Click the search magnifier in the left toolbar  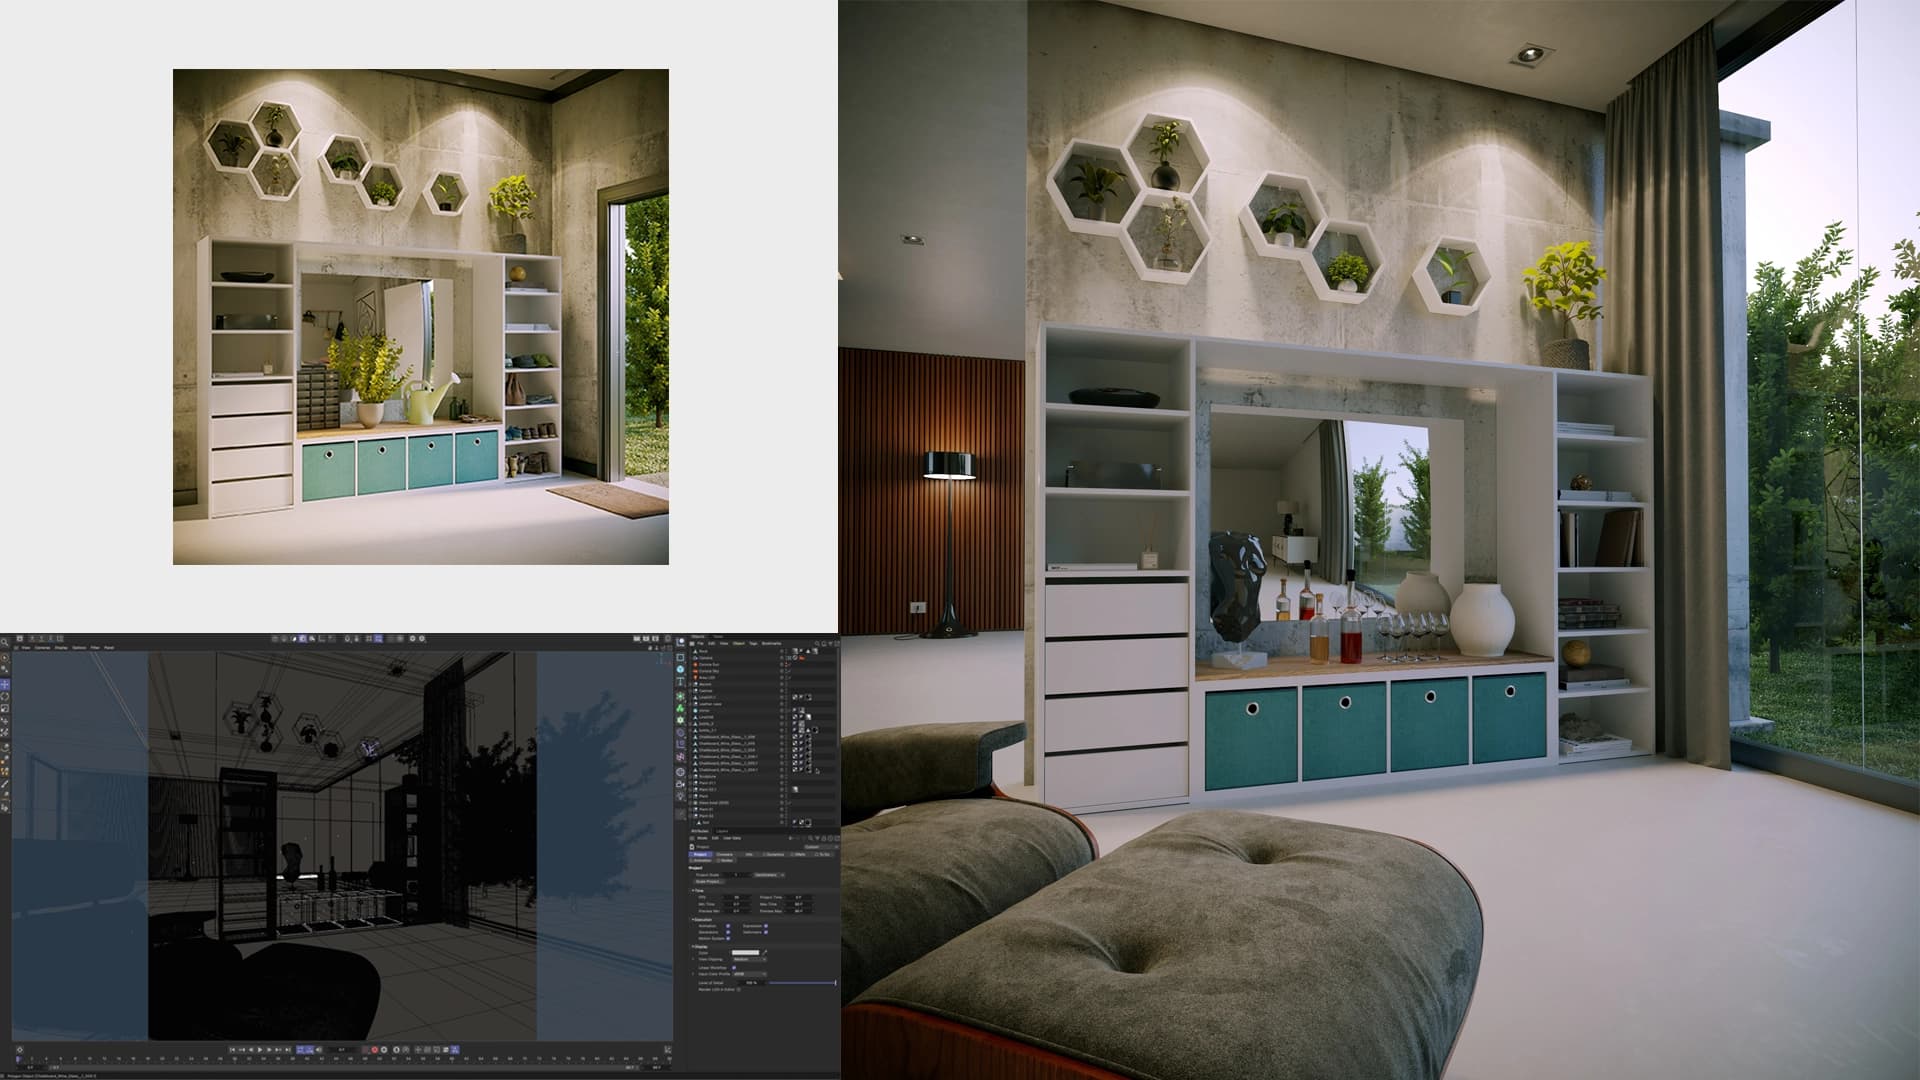pos(4,642)
